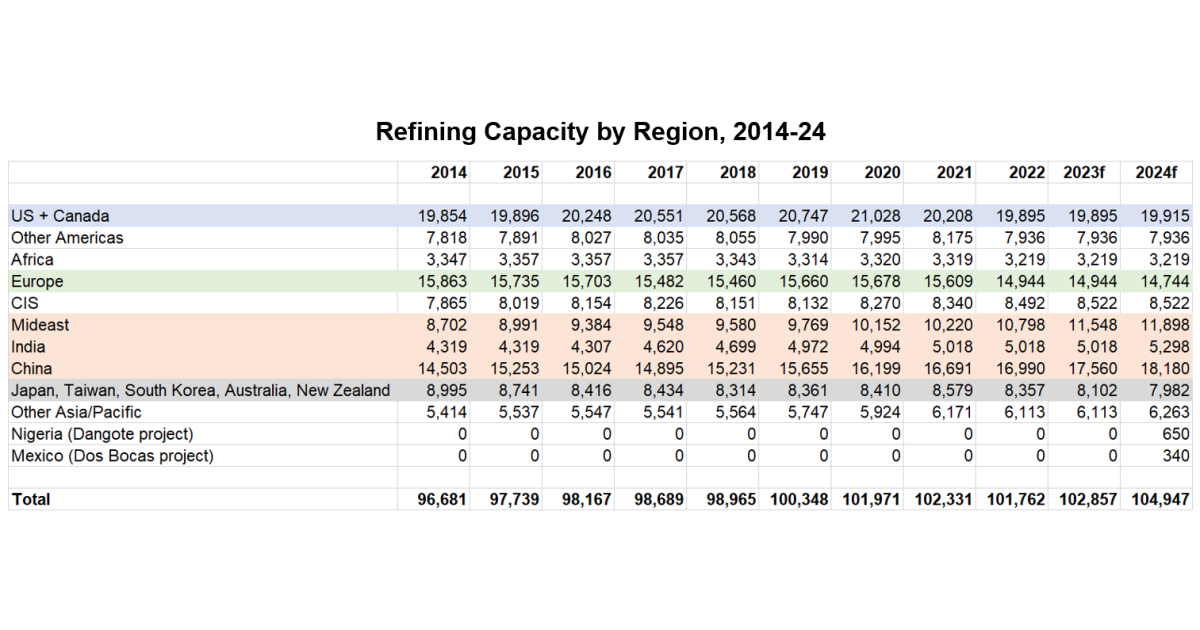This screenshot has width=1200, height=630.
Task: Select the China 2024f value 18,180
Action: 1166,369
